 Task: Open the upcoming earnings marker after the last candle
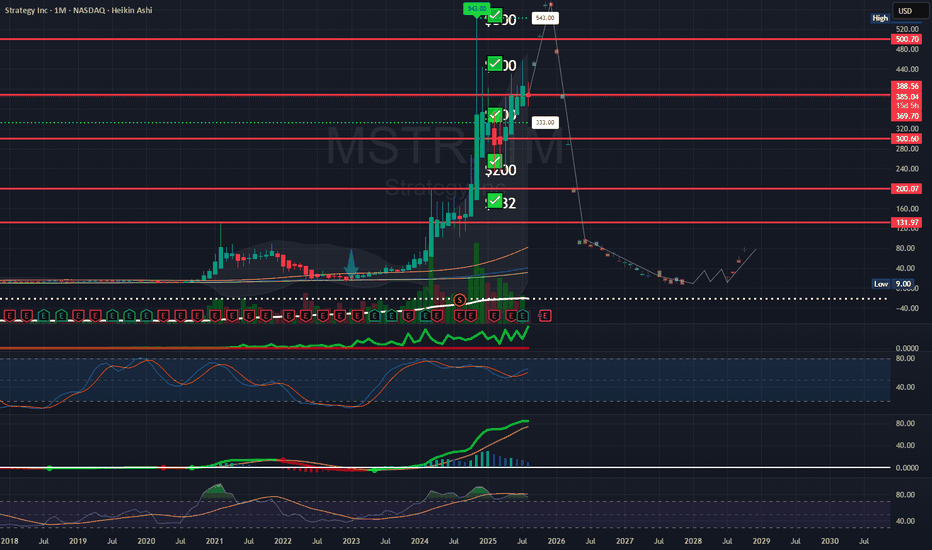(545, 316)
